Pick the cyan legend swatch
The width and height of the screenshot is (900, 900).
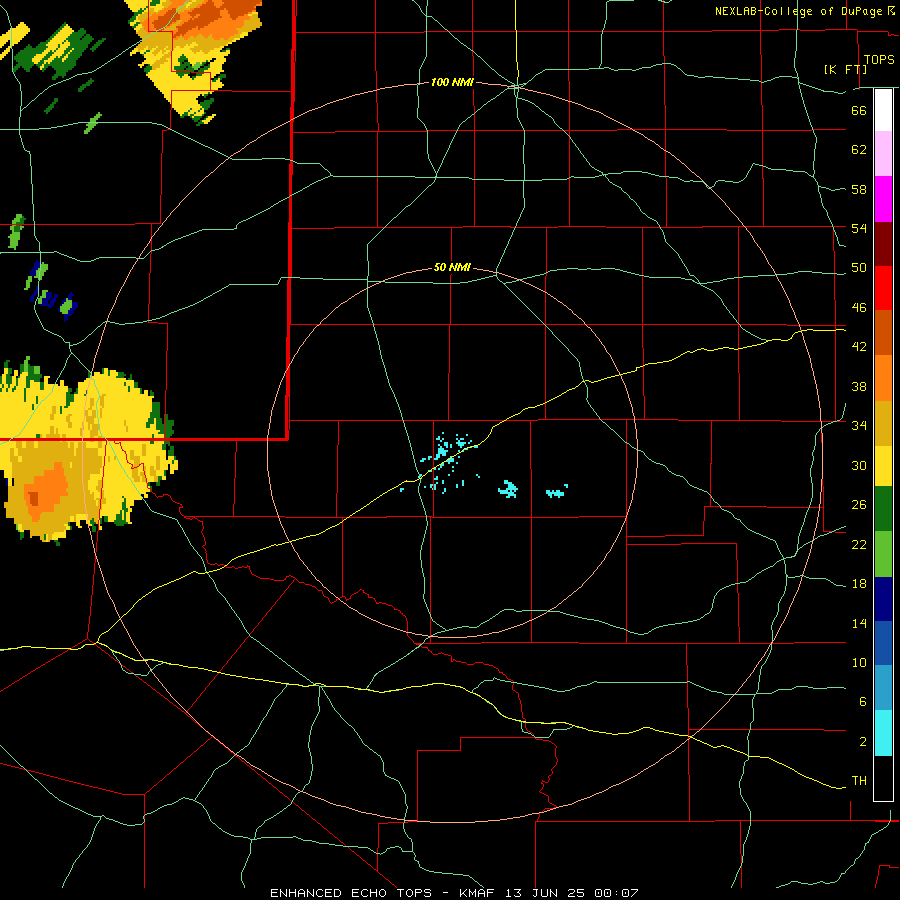click(x=883, y=733)
